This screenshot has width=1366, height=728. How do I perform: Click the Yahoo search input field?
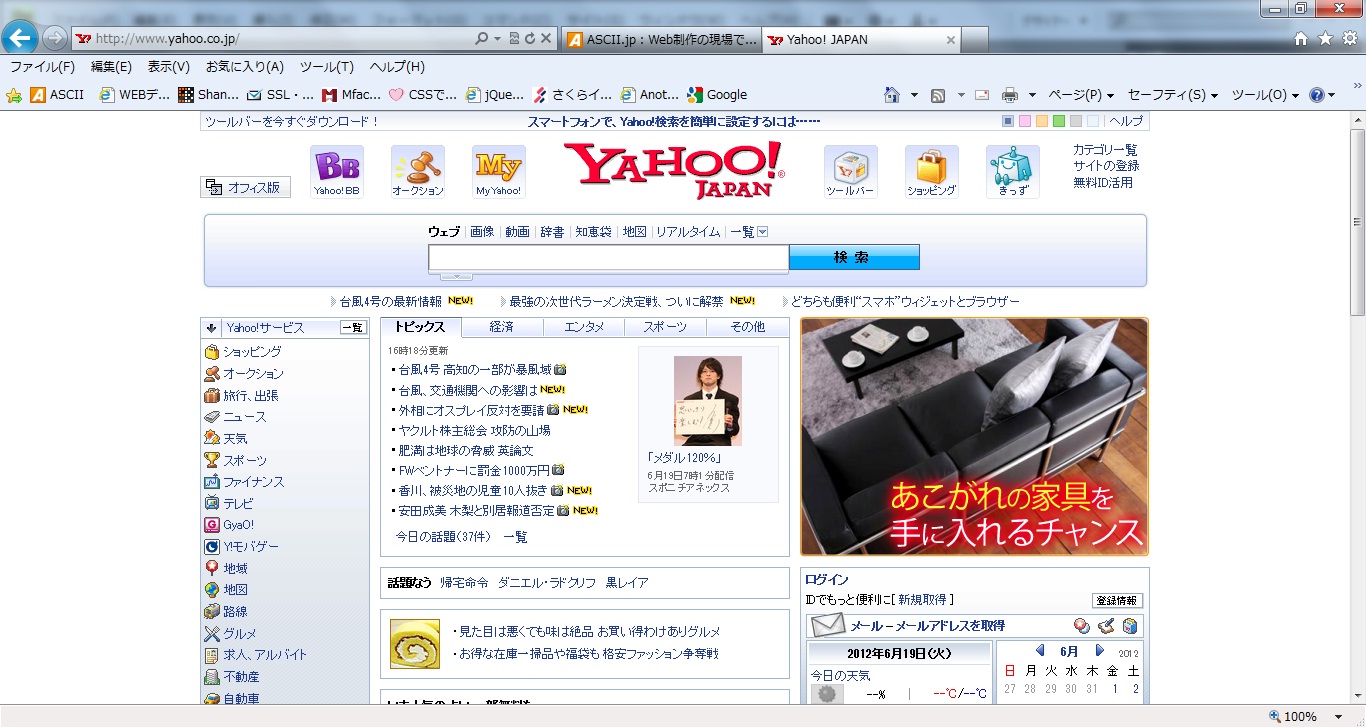click(x=608, y=258)
